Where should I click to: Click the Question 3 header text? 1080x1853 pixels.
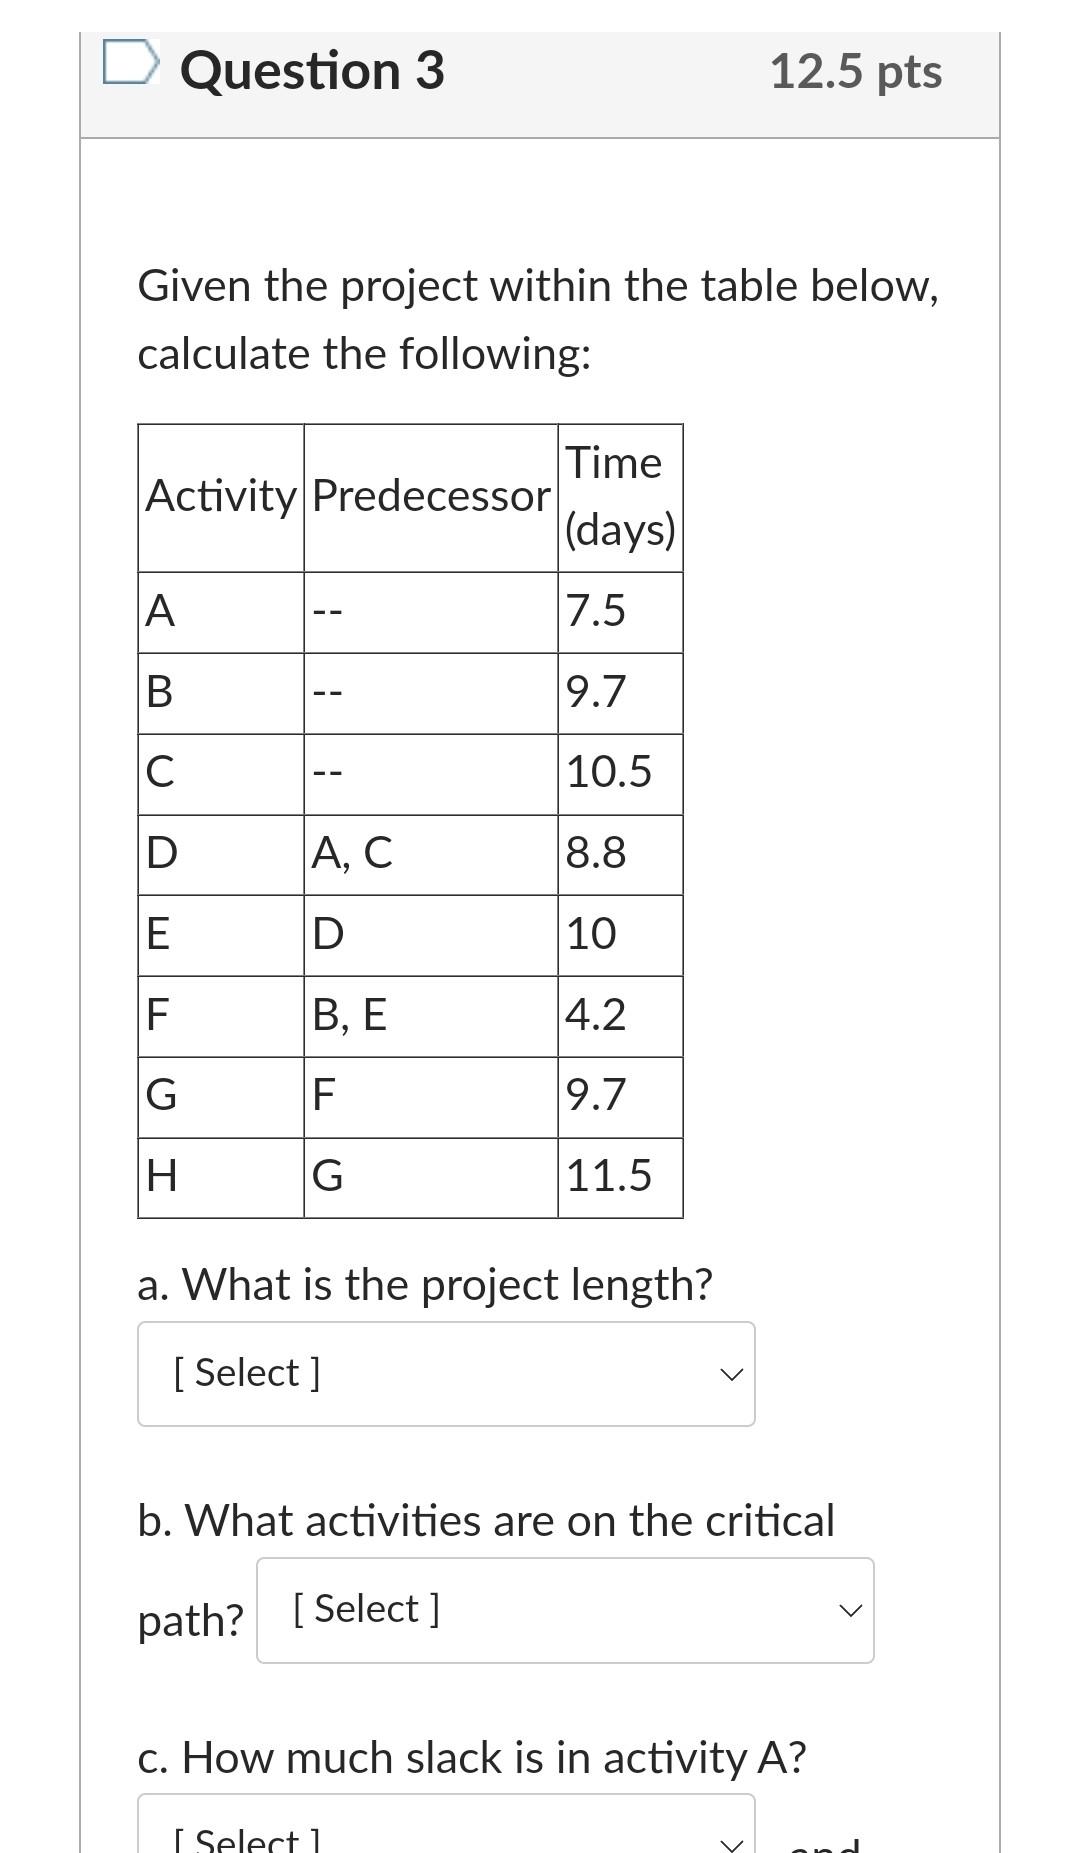click(313, 69)
